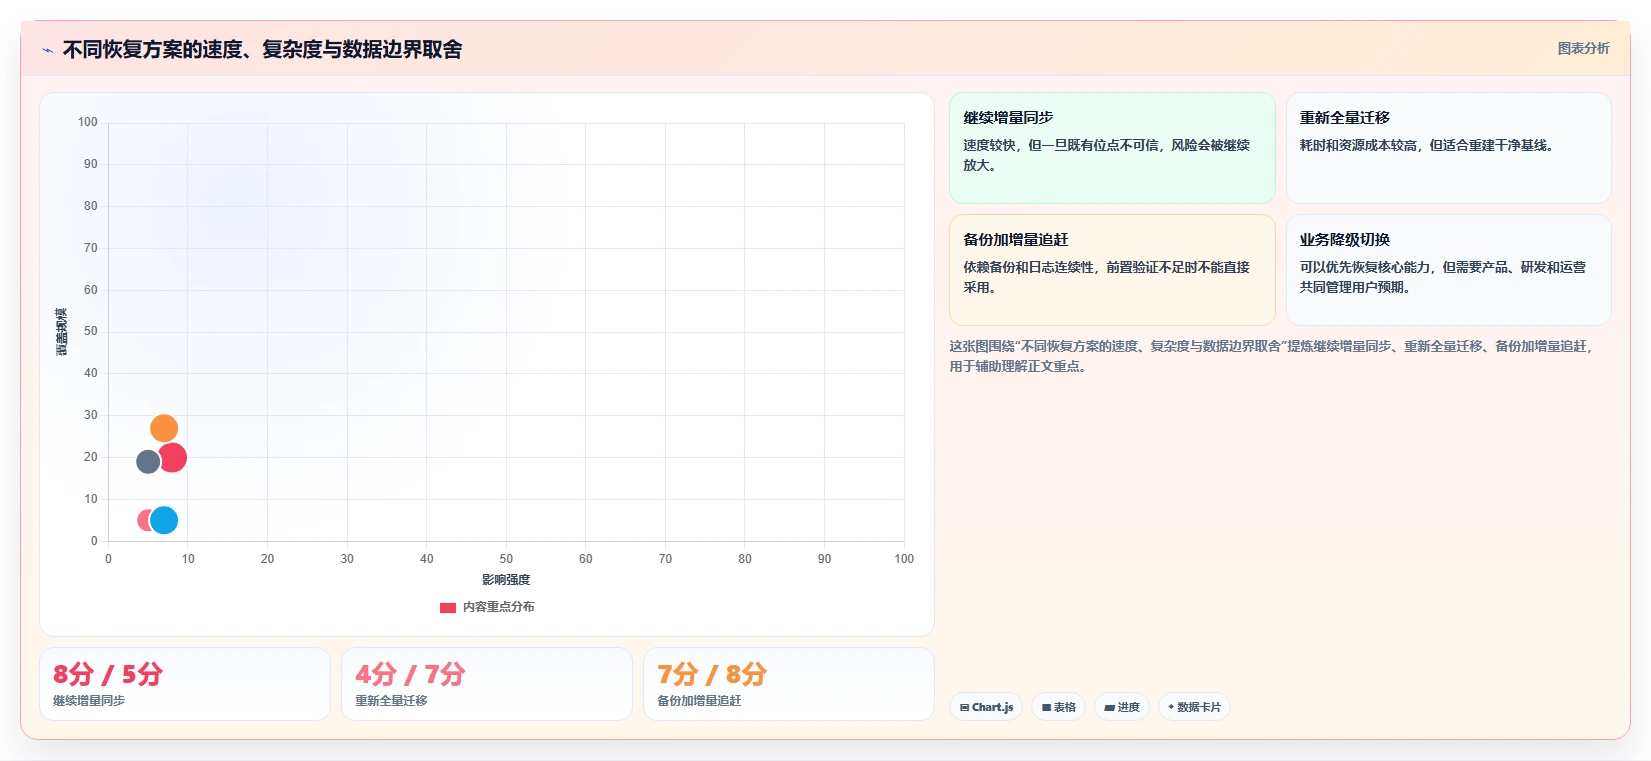Select the 备份加增量追赶 card

pos(1112,270)
